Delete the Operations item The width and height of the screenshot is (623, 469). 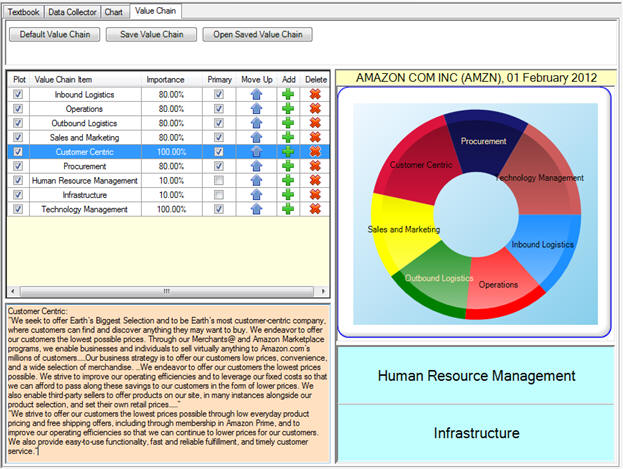(x=315, y=109)
